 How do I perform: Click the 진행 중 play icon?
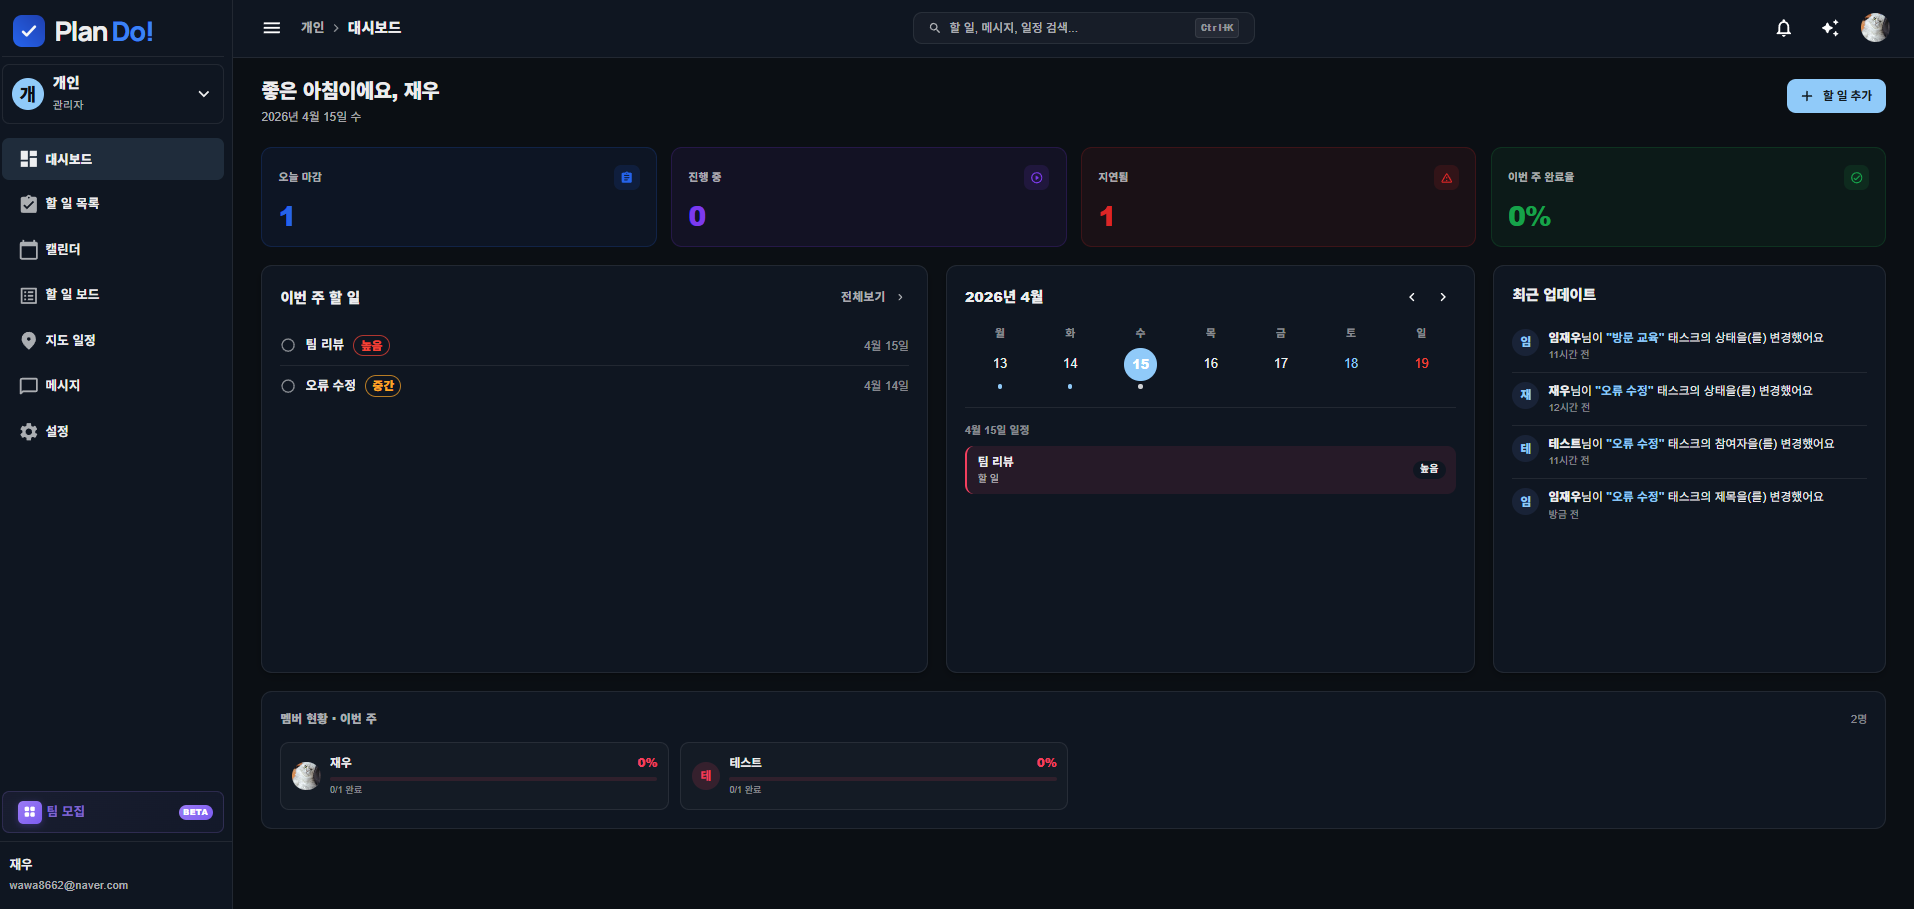tap(1036, 177)
